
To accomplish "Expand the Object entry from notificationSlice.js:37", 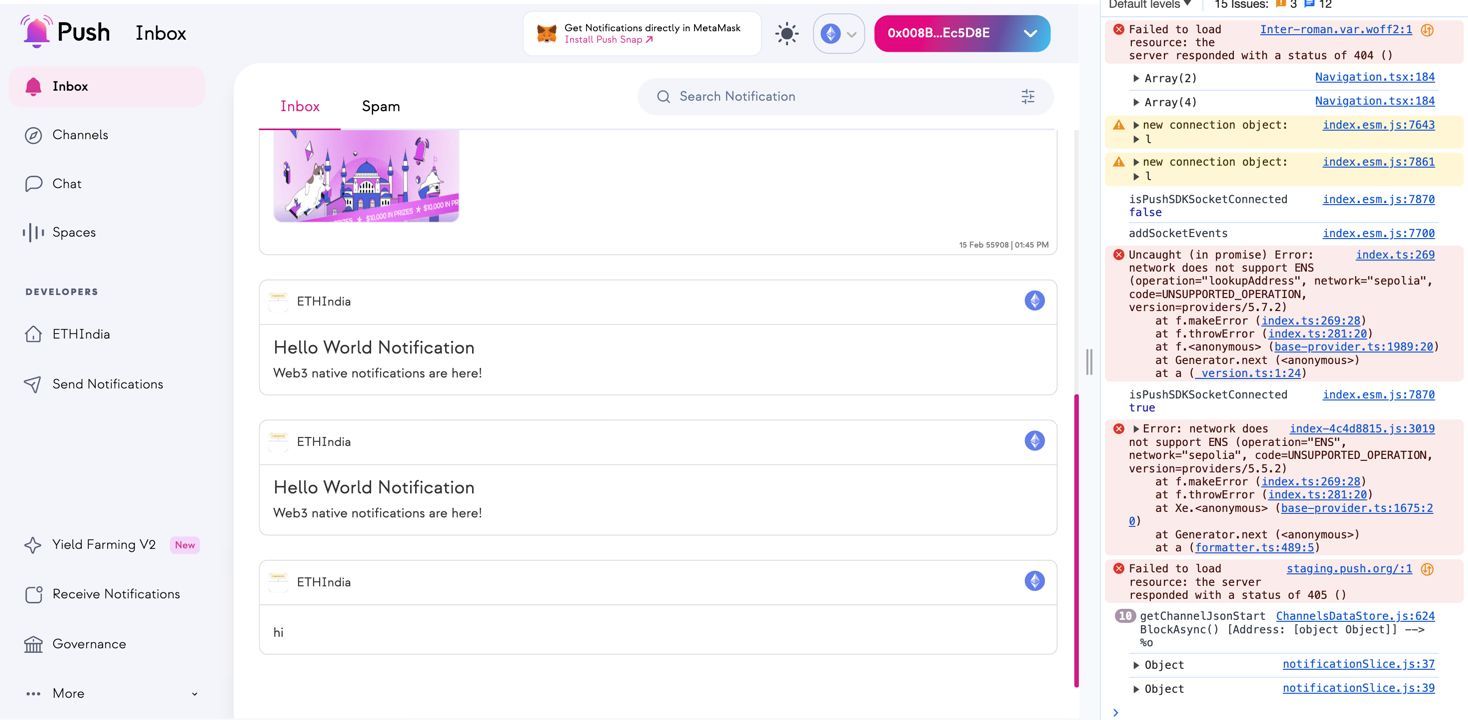I will (1136, 665).
